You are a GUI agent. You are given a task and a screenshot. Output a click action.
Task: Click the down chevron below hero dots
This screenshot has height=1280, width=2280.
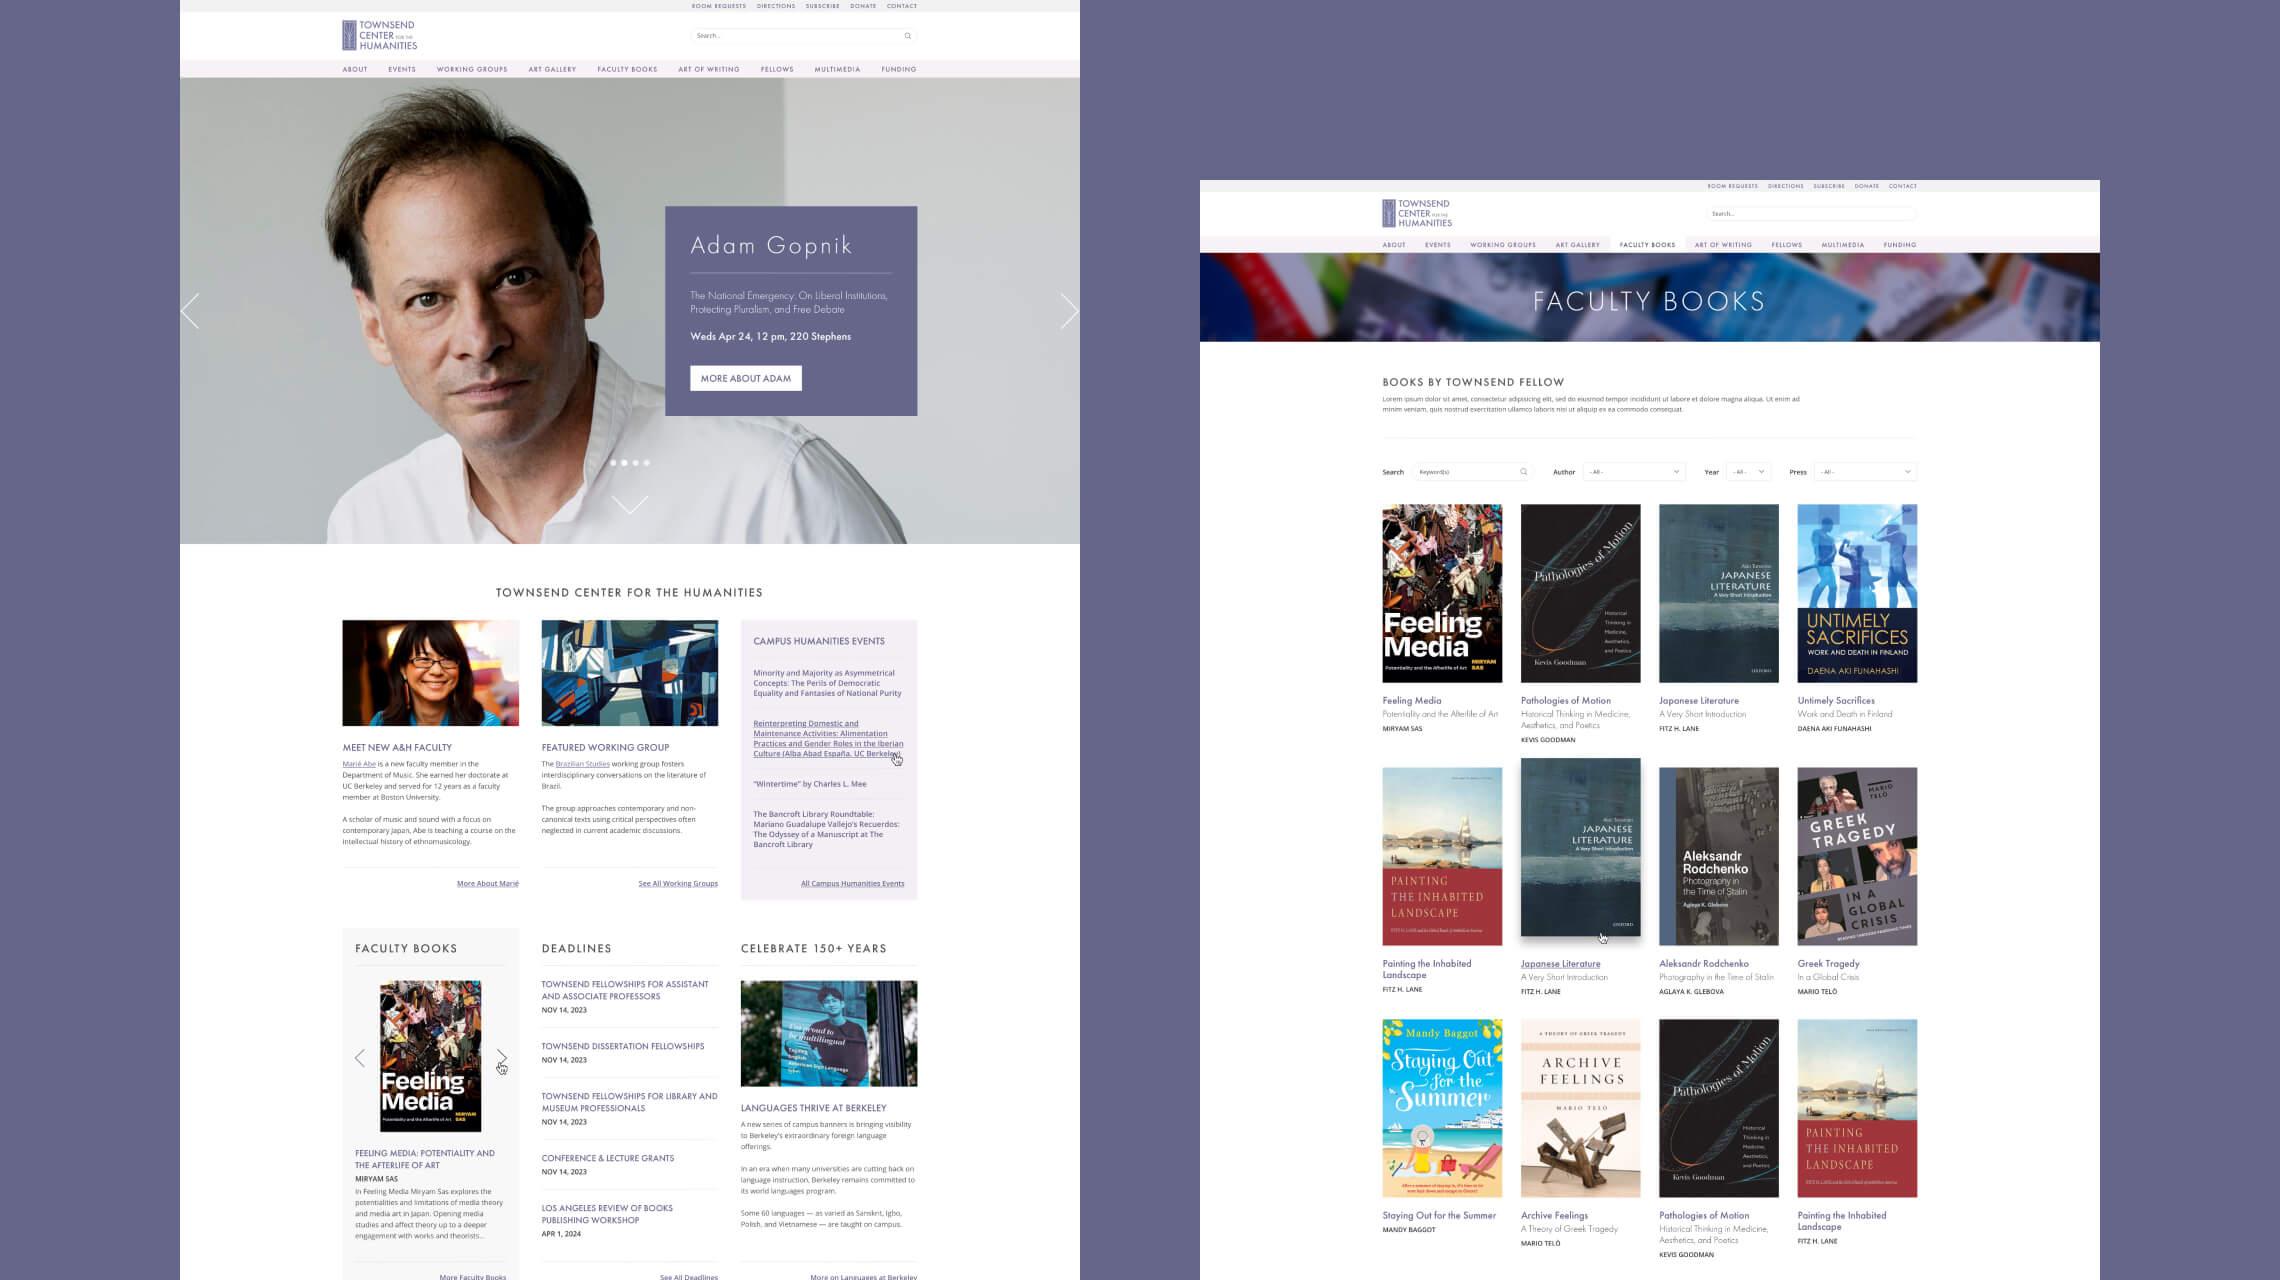click(630, 505)
